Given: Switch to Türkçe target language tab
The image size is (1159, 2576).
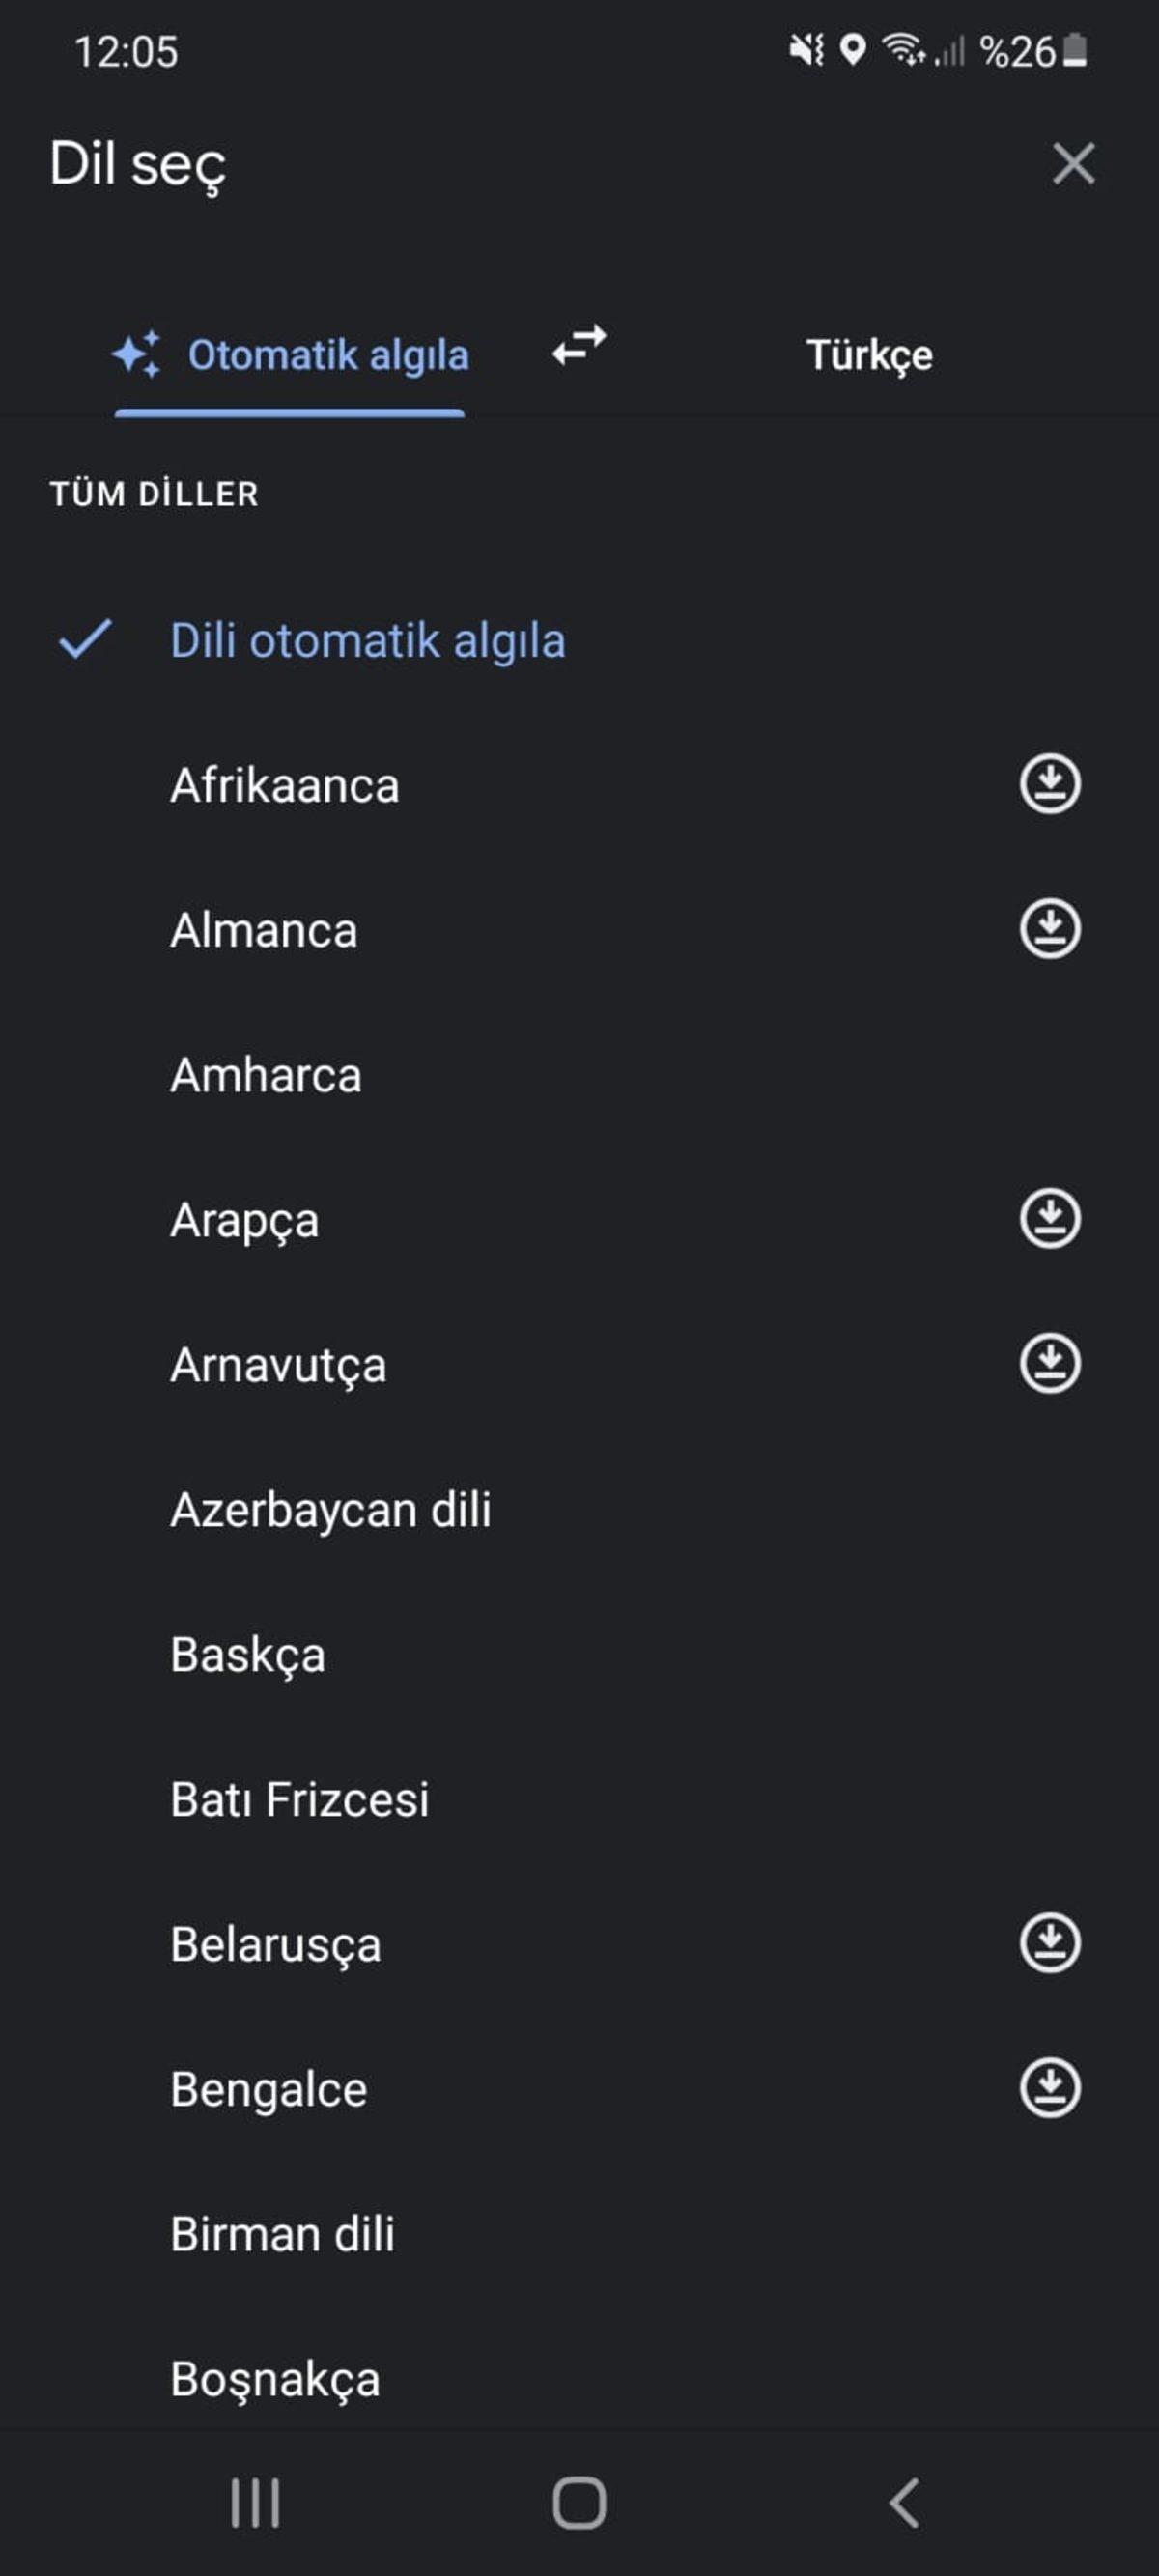Looking at the screenshot, I should tap(869, 355).
